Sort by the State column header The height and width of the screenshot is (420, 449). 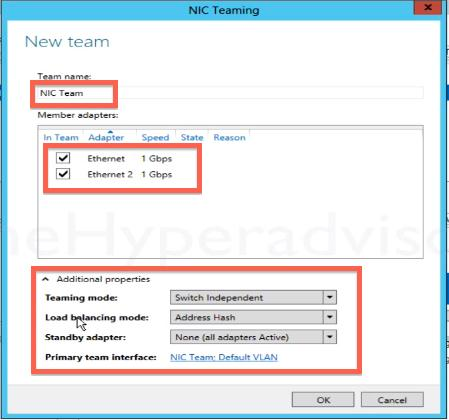(x=192, y=137)
